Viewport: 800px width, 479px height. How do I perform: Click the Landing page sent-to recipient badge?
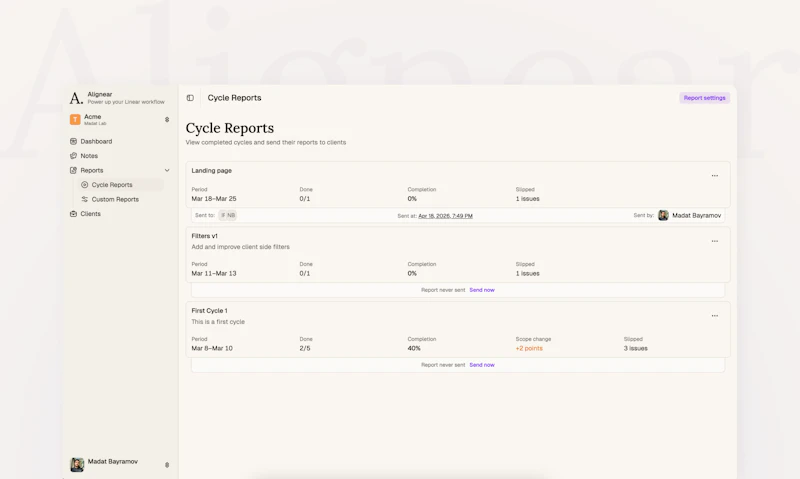click(x=228, y=215)
